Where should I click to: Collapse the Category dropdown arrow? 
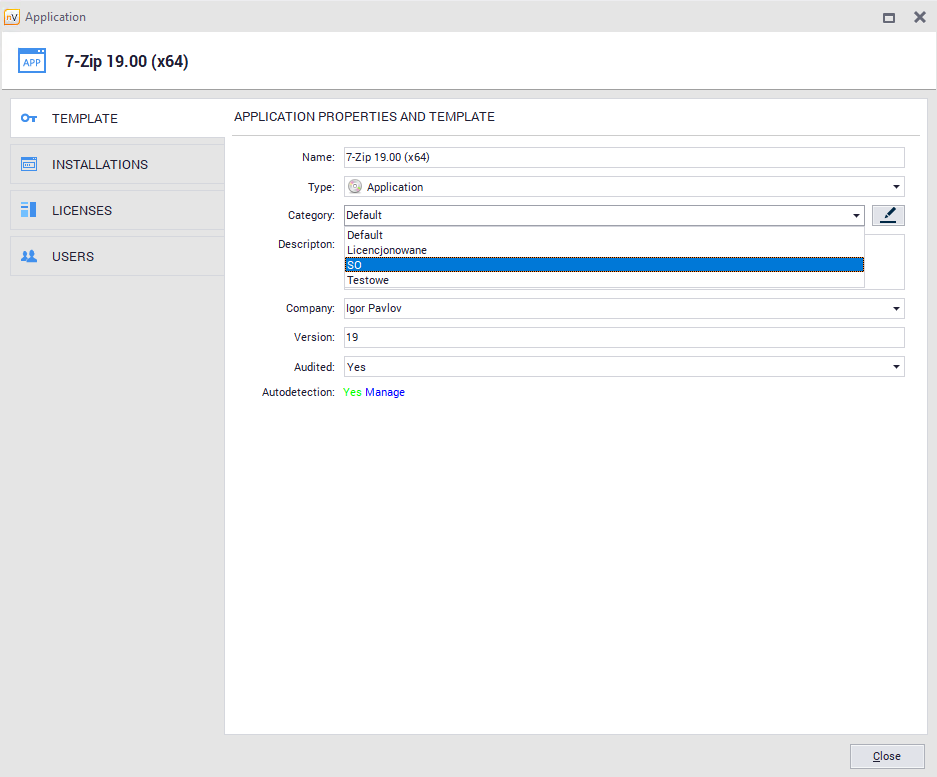(856, 215)
